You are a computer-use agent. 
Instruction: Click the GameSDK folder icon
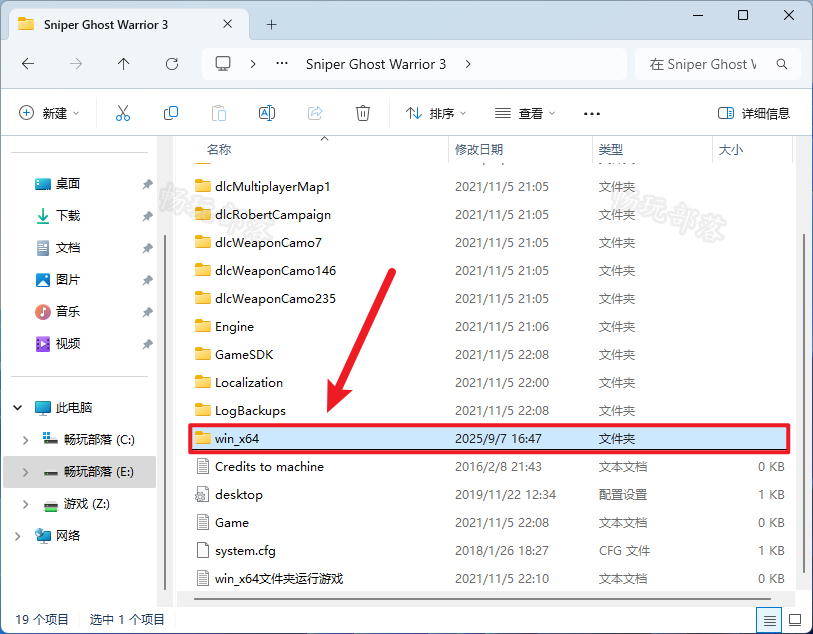[203, 354]
